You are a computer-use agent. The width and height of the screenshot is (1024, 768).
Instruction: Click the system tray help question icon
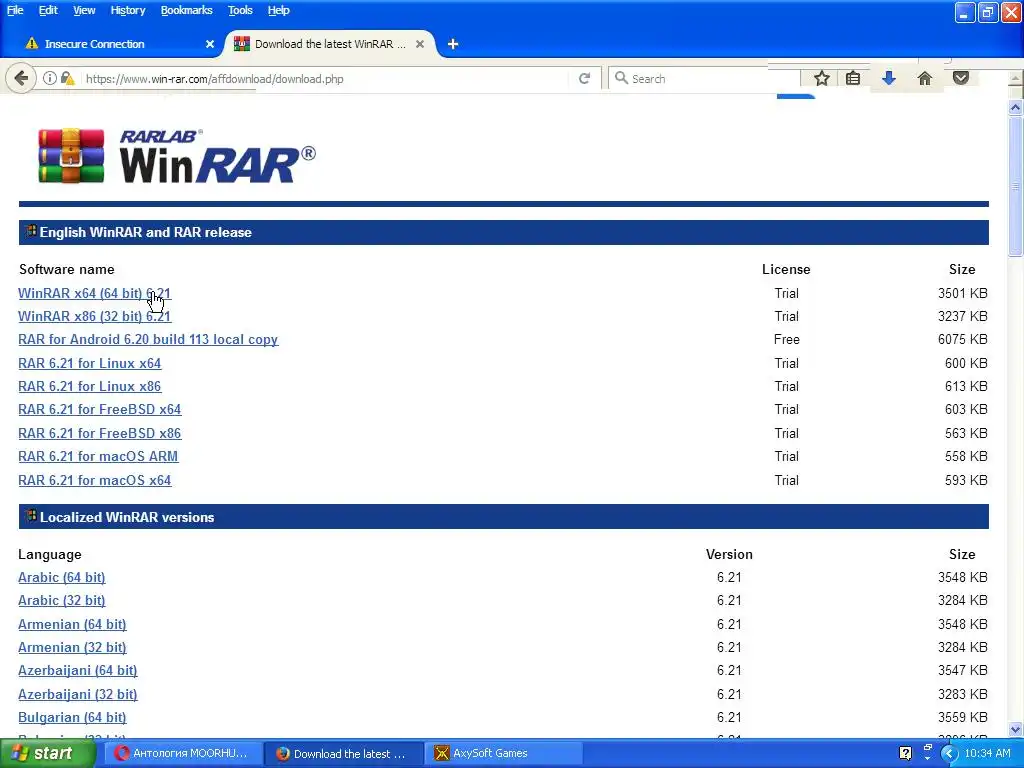[x=905, y=753]
